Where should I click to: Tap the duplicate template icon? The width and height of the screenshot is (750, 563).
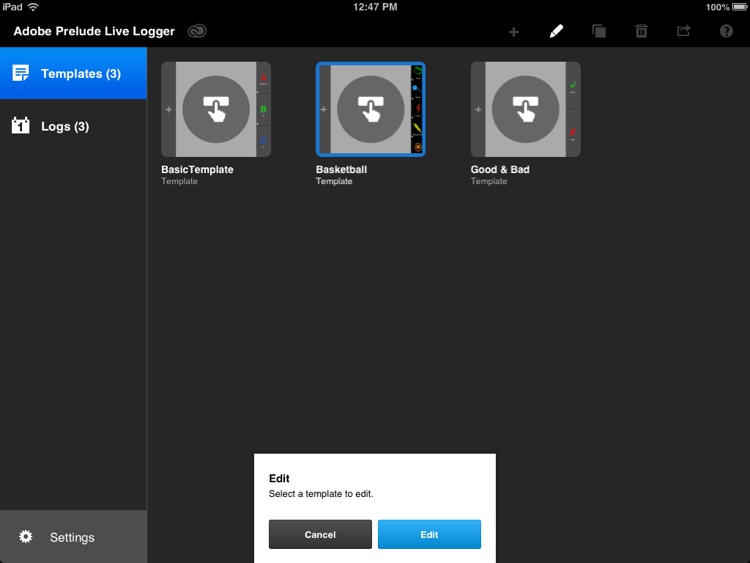click(598, 32)
